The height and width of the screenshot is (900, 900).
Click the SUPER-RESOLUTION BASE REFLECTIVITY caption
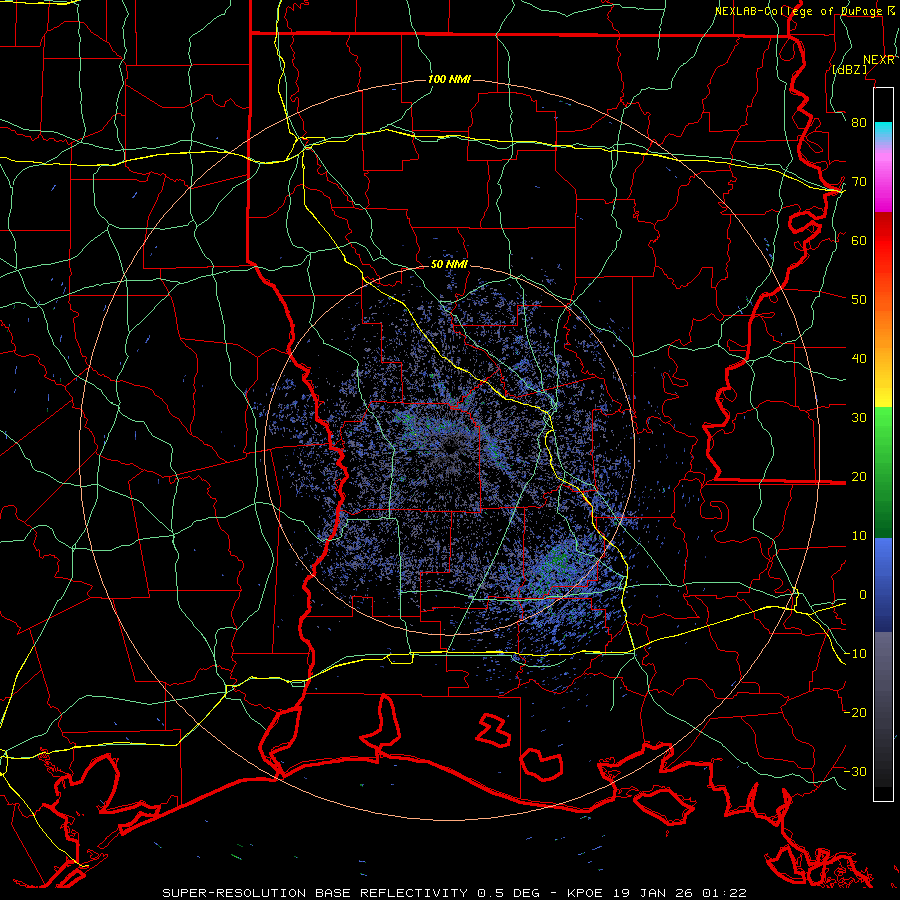[315, 893]
